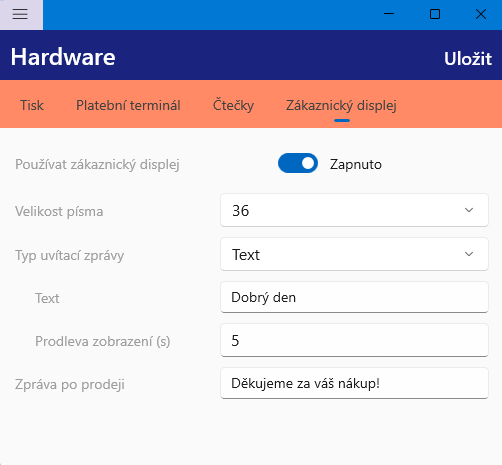The height and width of the screenshot is (465, 502).
Task: Focus the Dobrý den text field
Action: (x=354, y=297)
